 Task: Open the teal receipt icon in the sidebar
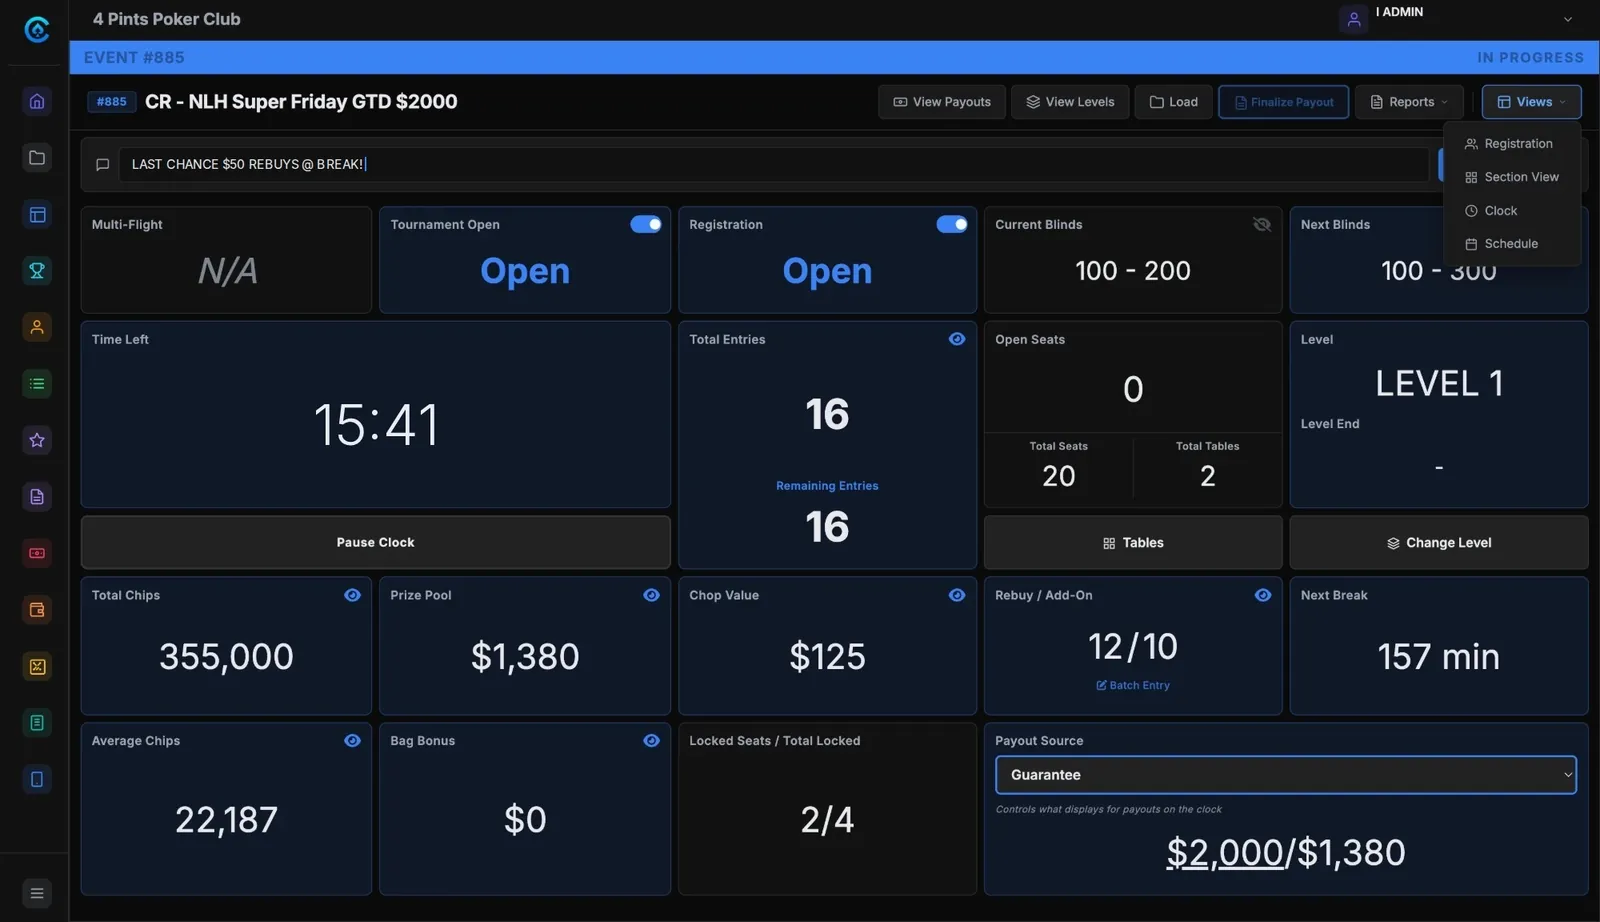(x=37, y=723)
